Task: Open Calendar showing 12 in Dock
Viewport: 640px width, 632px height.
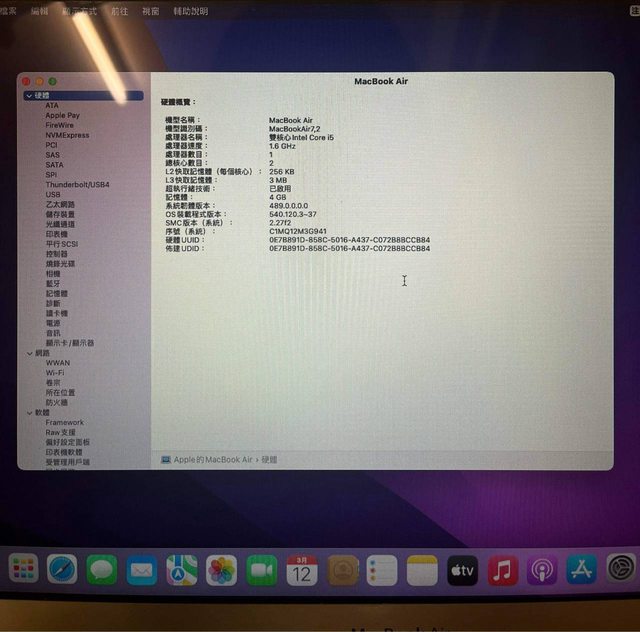Action: click(x=302, y=570)
